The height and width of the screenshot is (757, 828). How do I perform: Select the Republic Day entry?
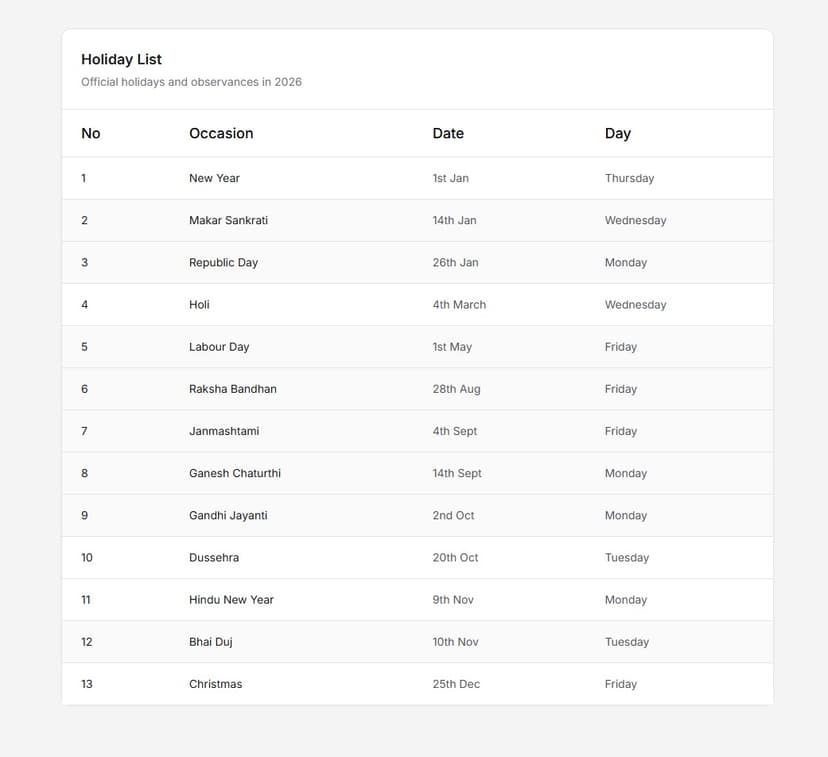[223, 262]
